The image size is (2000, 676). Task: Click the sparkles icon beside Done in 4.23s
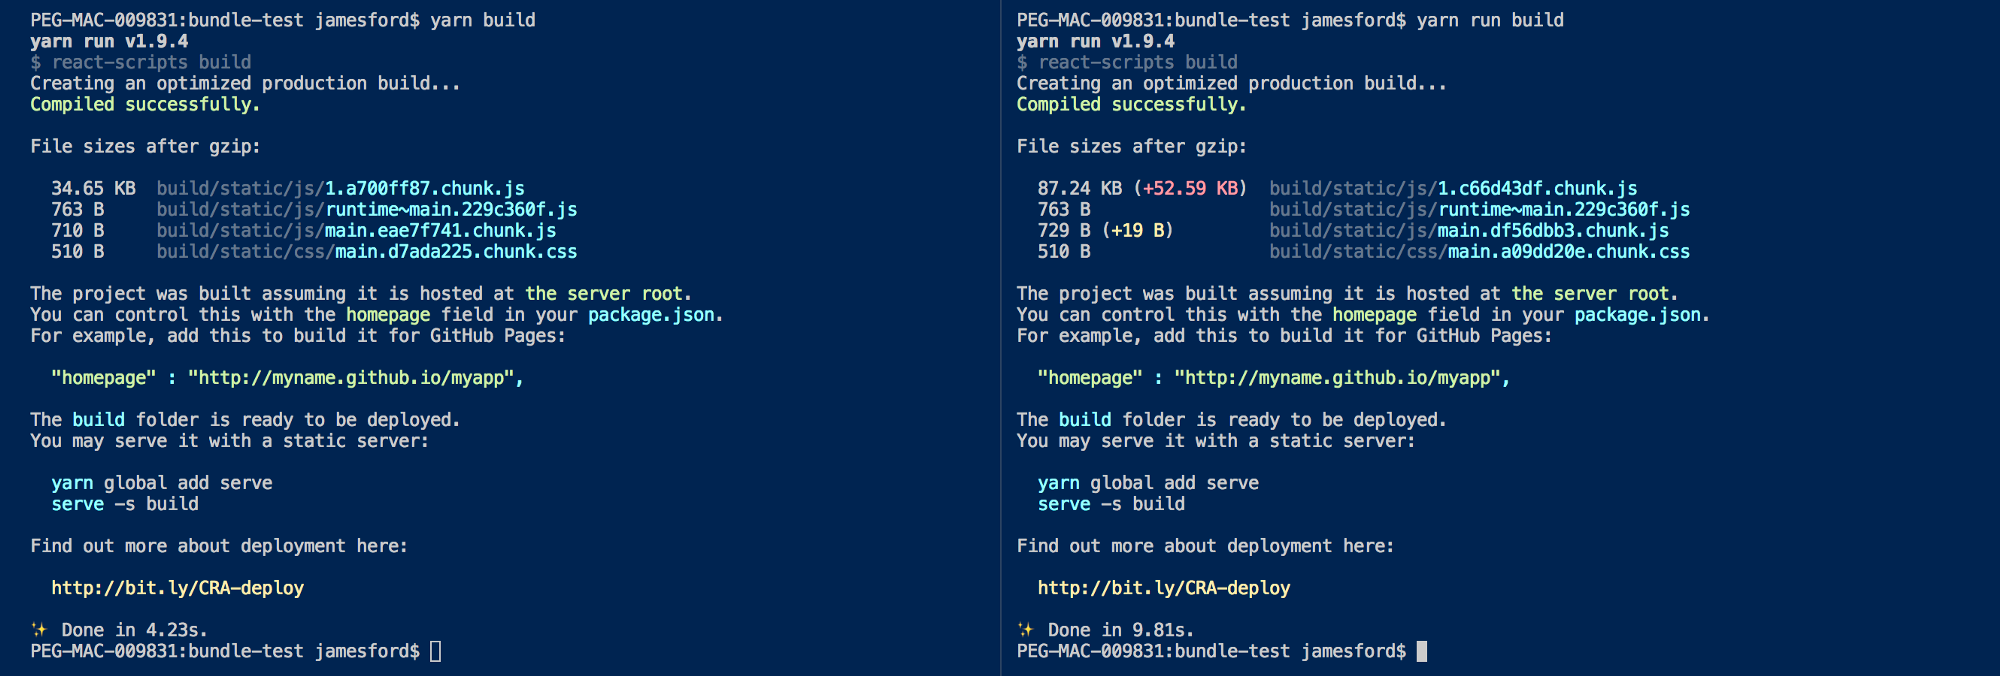(x=39, y=630)
